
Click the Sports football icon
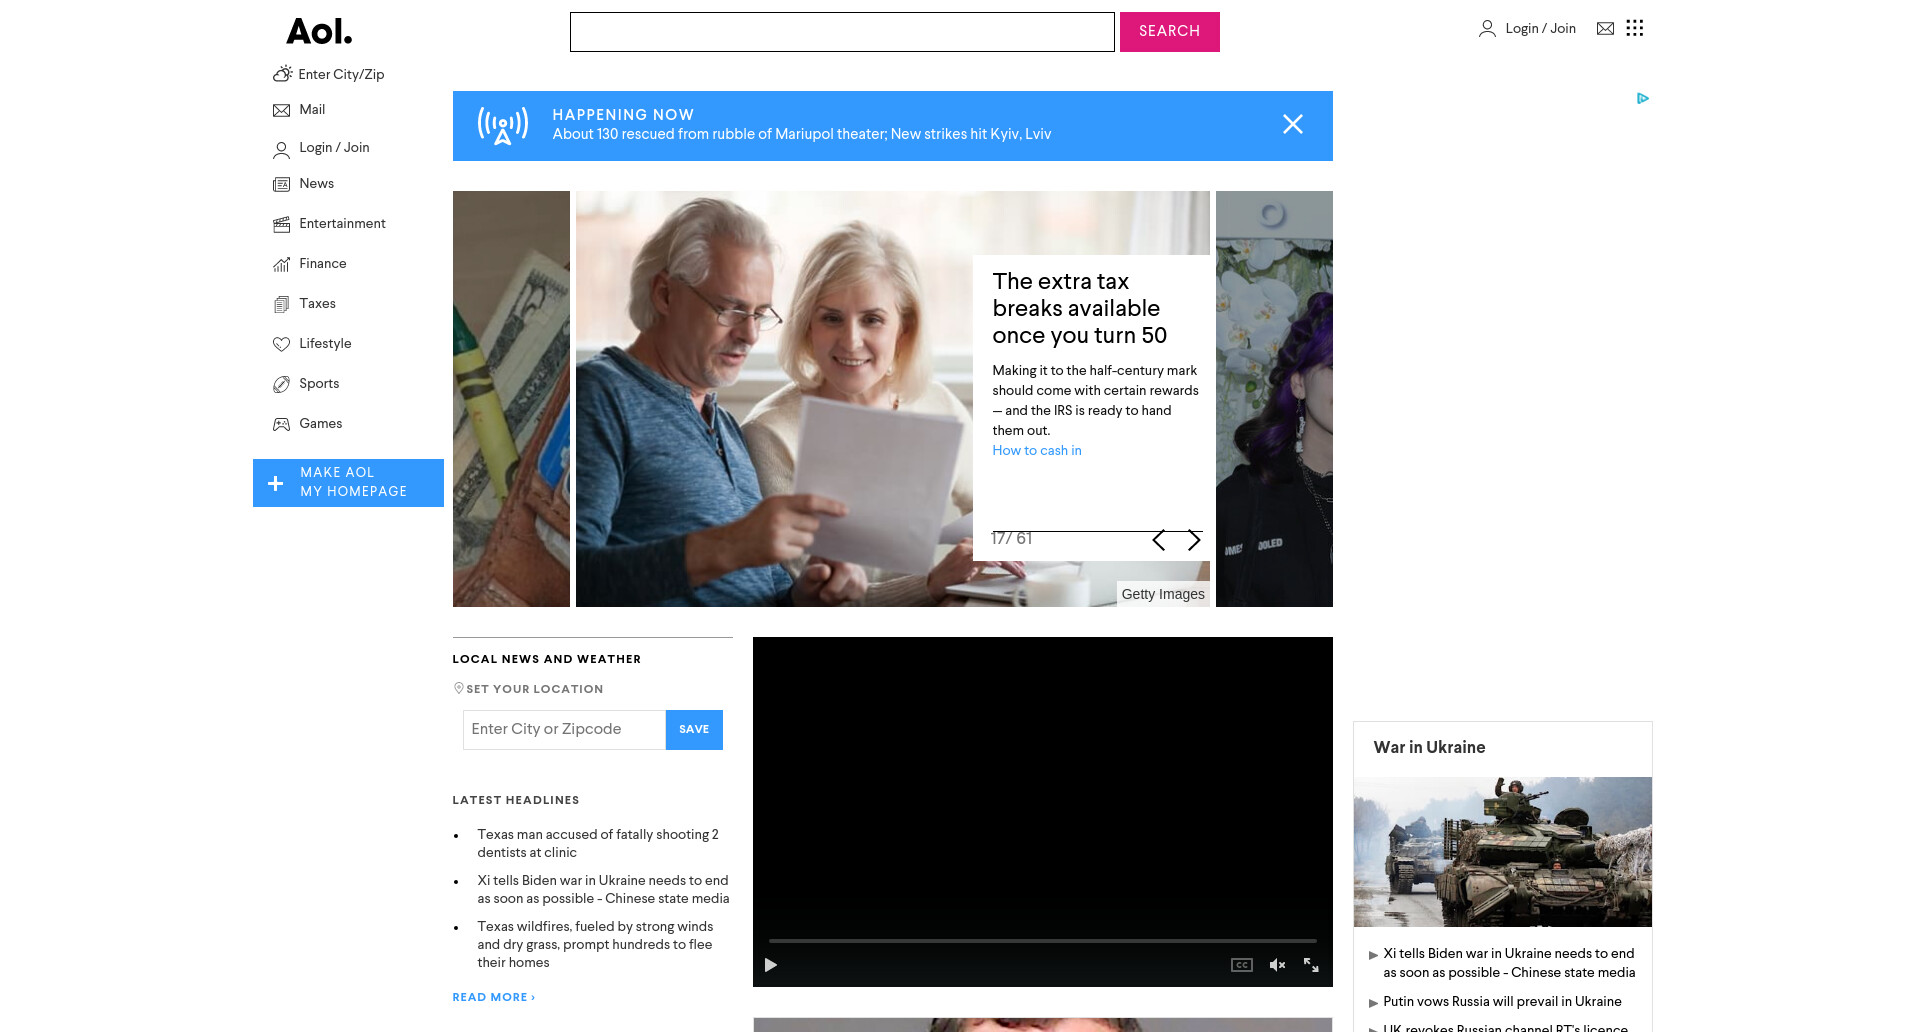(282, 384)
